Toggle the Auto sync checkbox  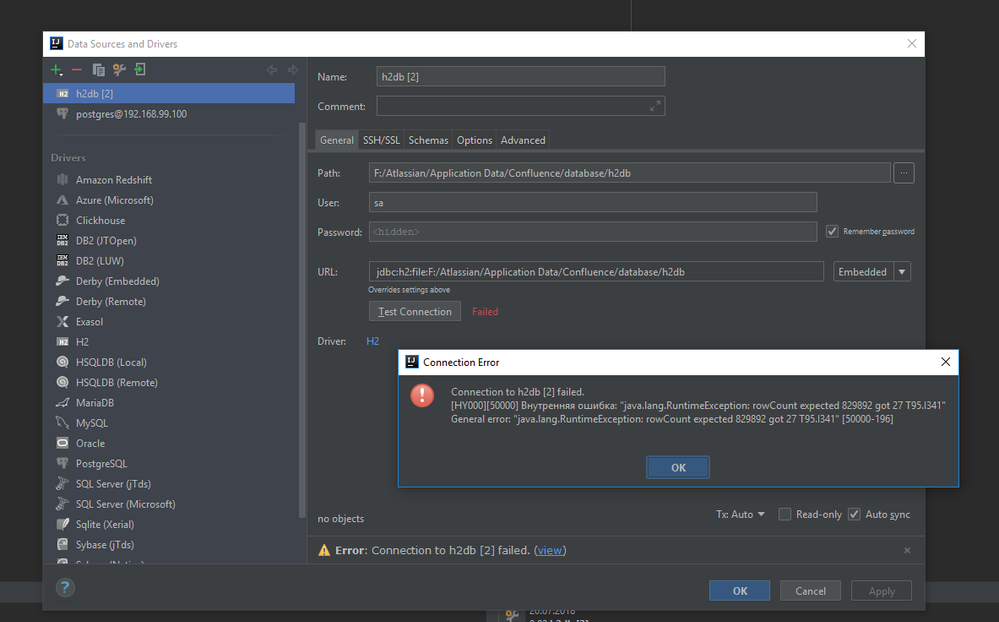[x=854, y=514]
